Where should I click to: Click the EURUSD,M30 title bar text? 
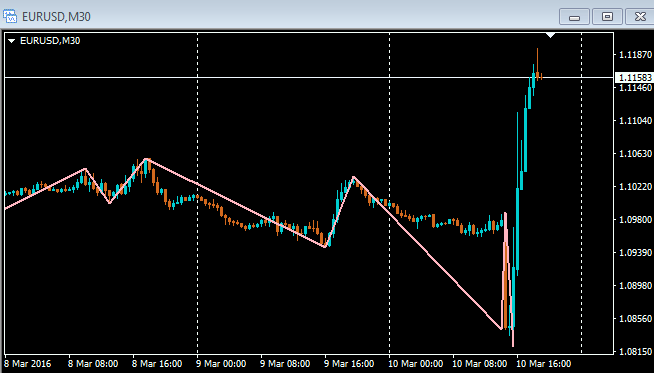(x=56, y=17)
